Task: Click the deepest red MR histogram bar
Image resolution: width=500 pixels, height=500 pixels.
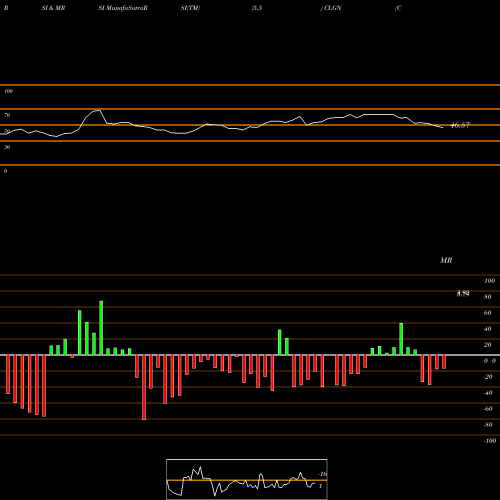Action: (144, 387)
